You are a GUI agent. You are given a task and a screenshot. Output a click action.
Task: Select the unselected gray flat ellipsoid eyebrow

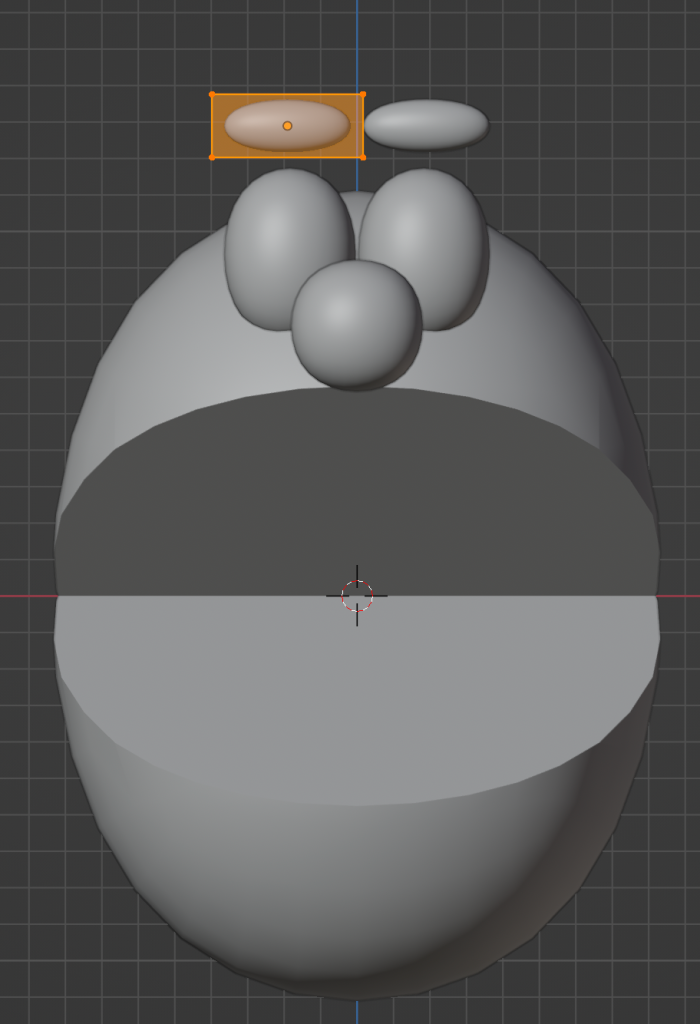click(426, 125)
